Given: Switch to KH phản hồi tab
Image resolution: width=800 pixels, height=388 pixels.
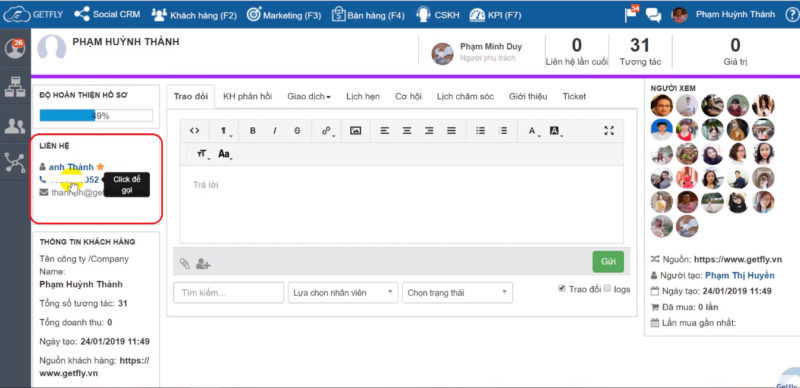Looking at the screenshot, I should tap(247, 96).
